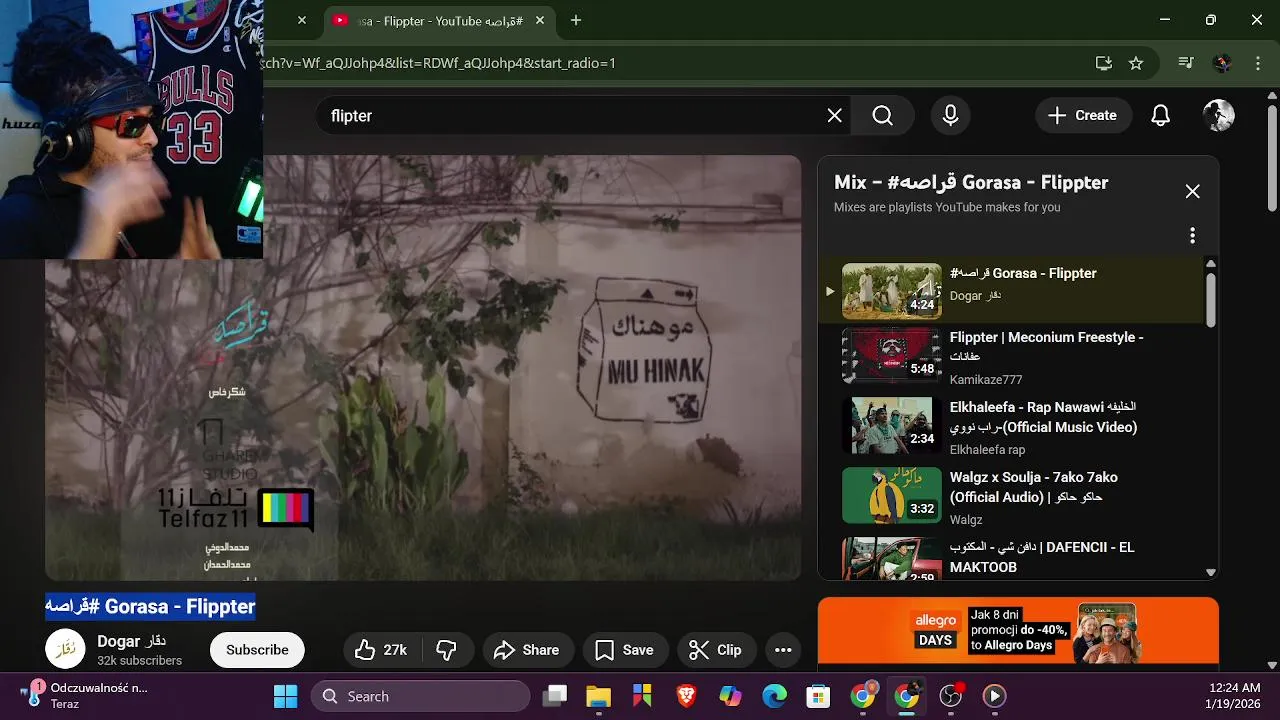Viewport: 1280px width, 720px height.
Task: Open the Mix playlist three-dot options
Action: click(1192, 236)
